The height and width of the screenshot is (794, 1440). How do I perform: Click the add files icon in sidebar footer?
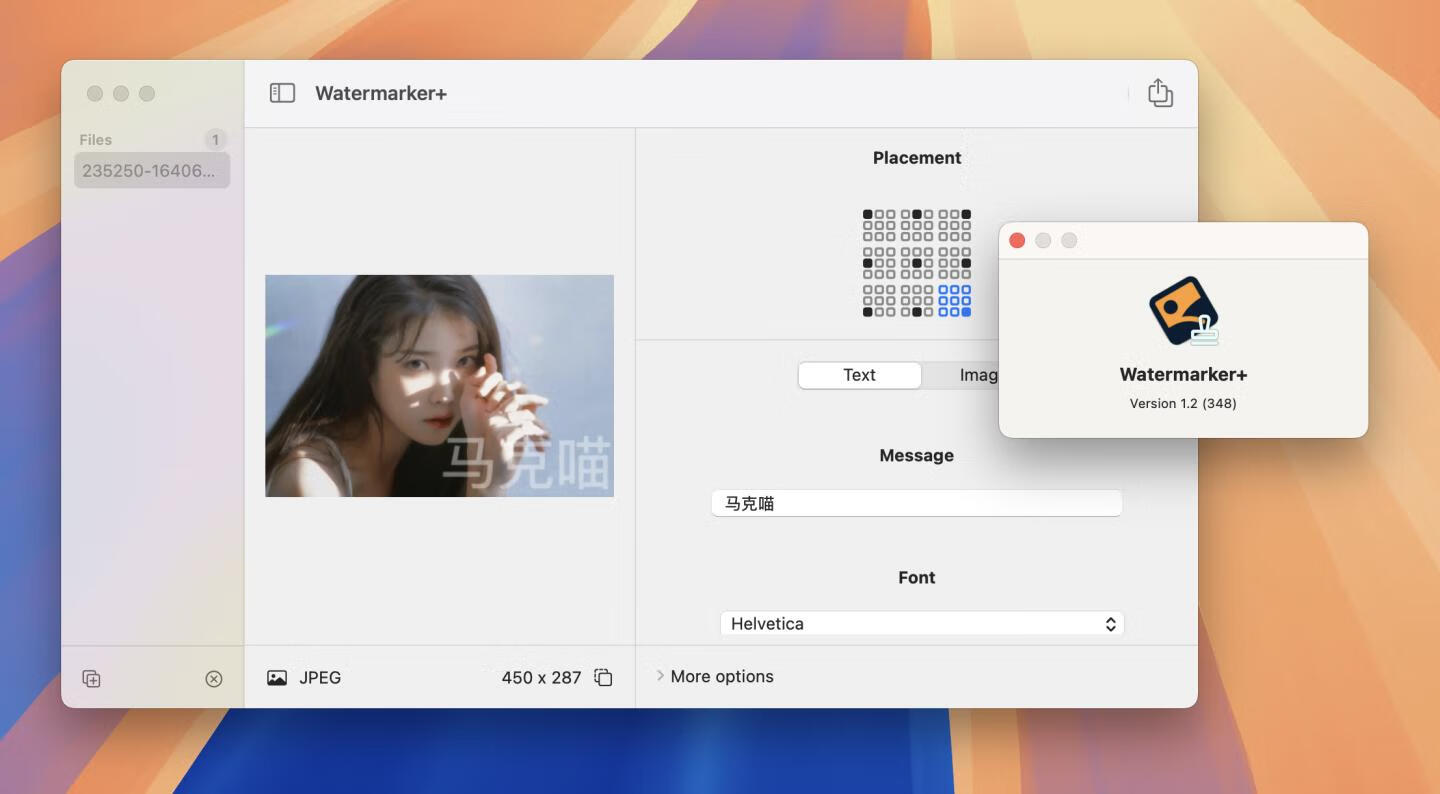pyautogui.click(x=91, y=679)
